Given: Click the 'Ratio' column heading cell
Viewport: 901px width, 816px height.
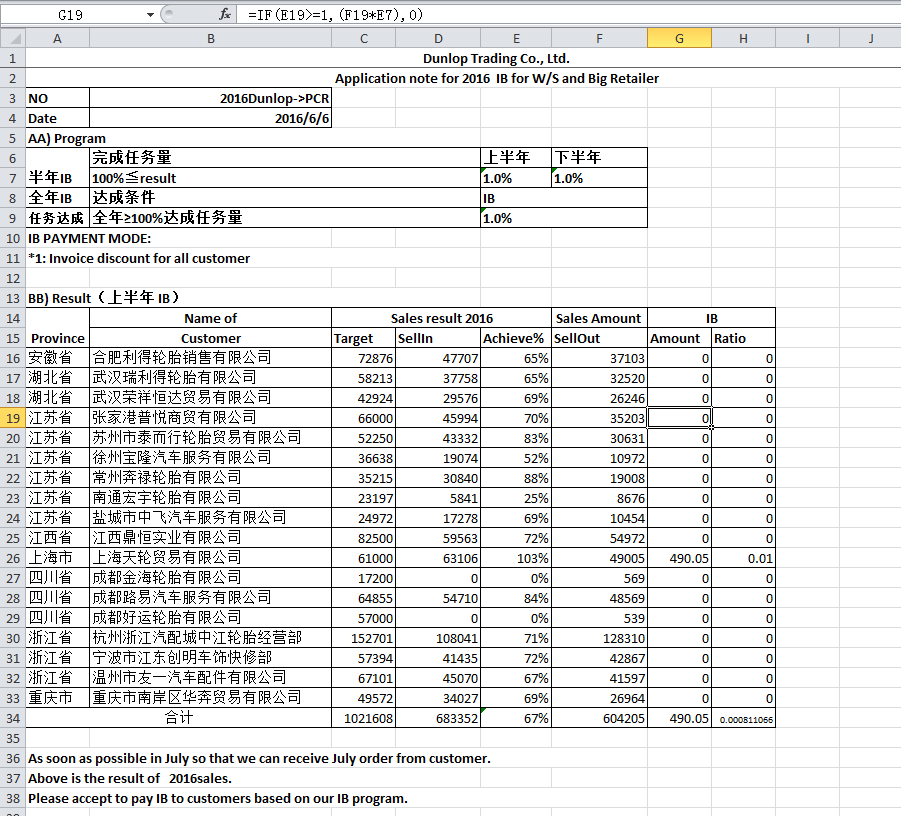Looking at the screenshot, I should pos(744,338).
